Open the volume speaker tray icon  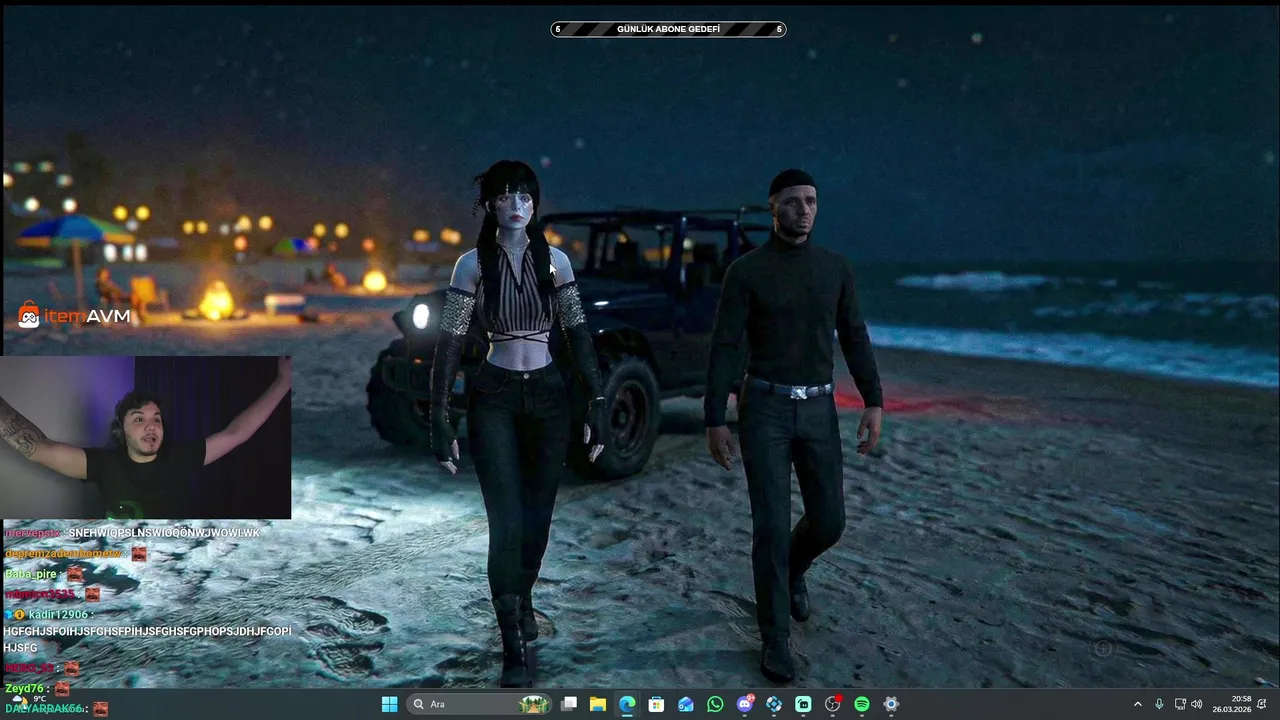coord(1197,704)
